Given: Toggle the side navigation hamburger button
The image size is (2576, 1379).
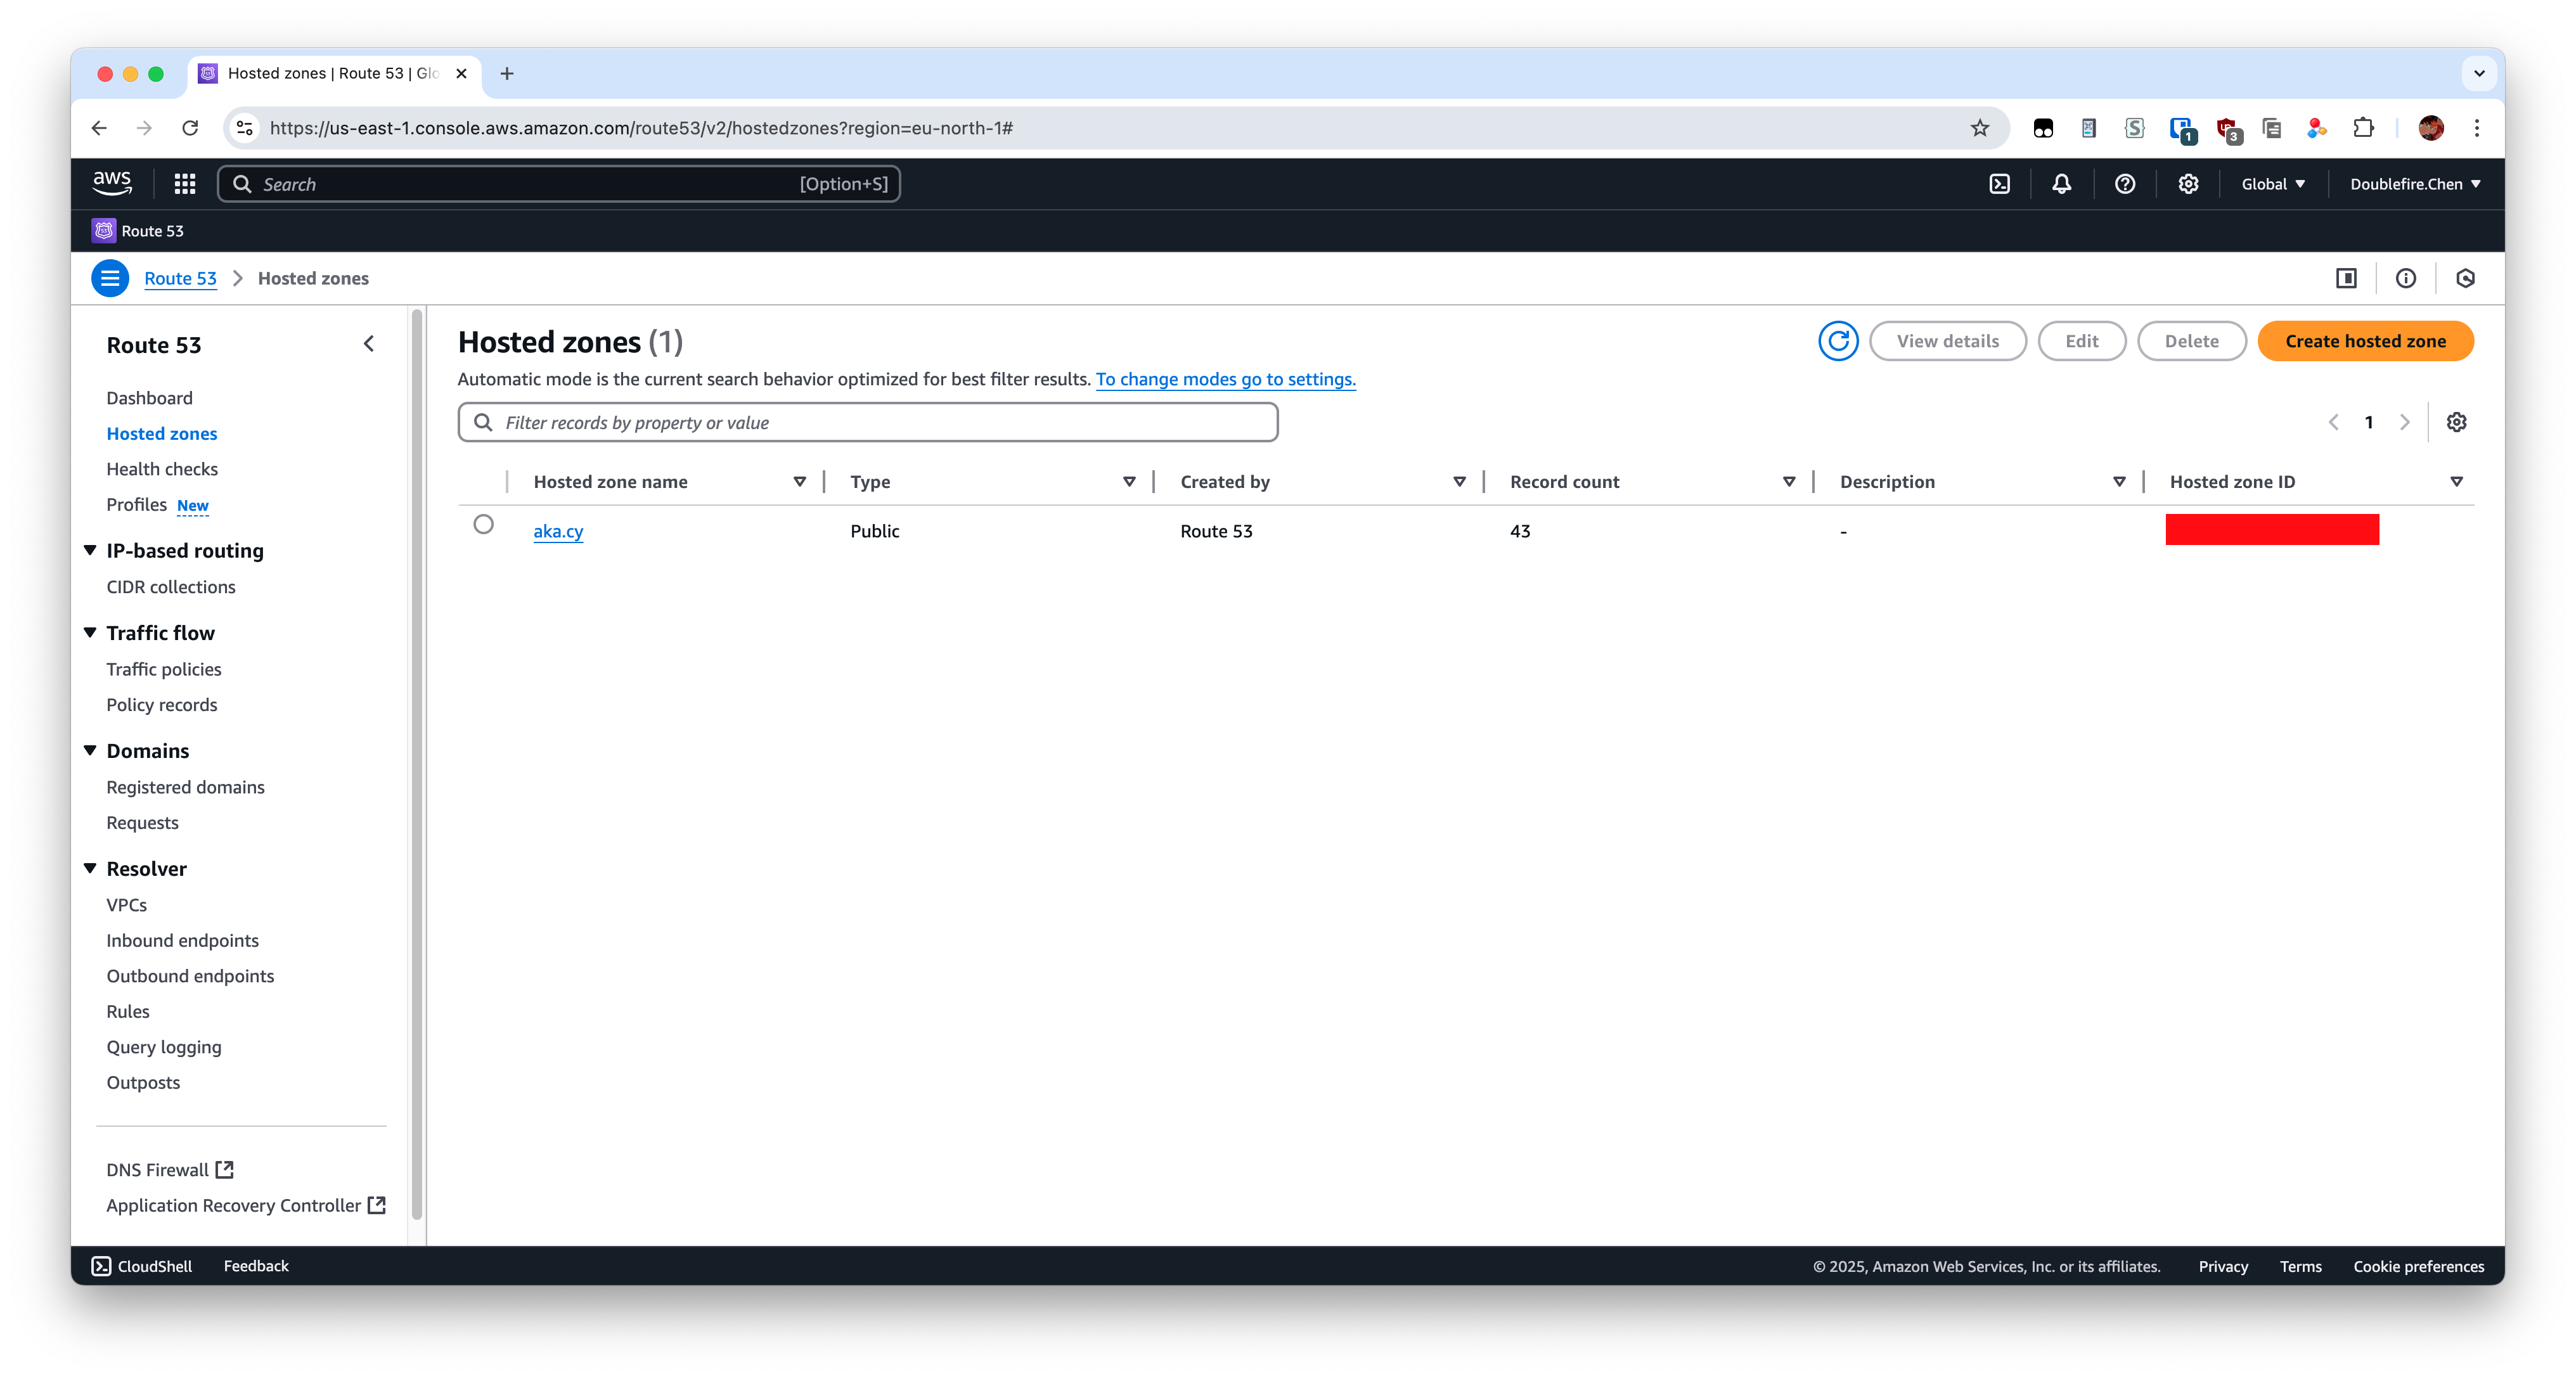Looking at the screenshot, I should [110, 278].
